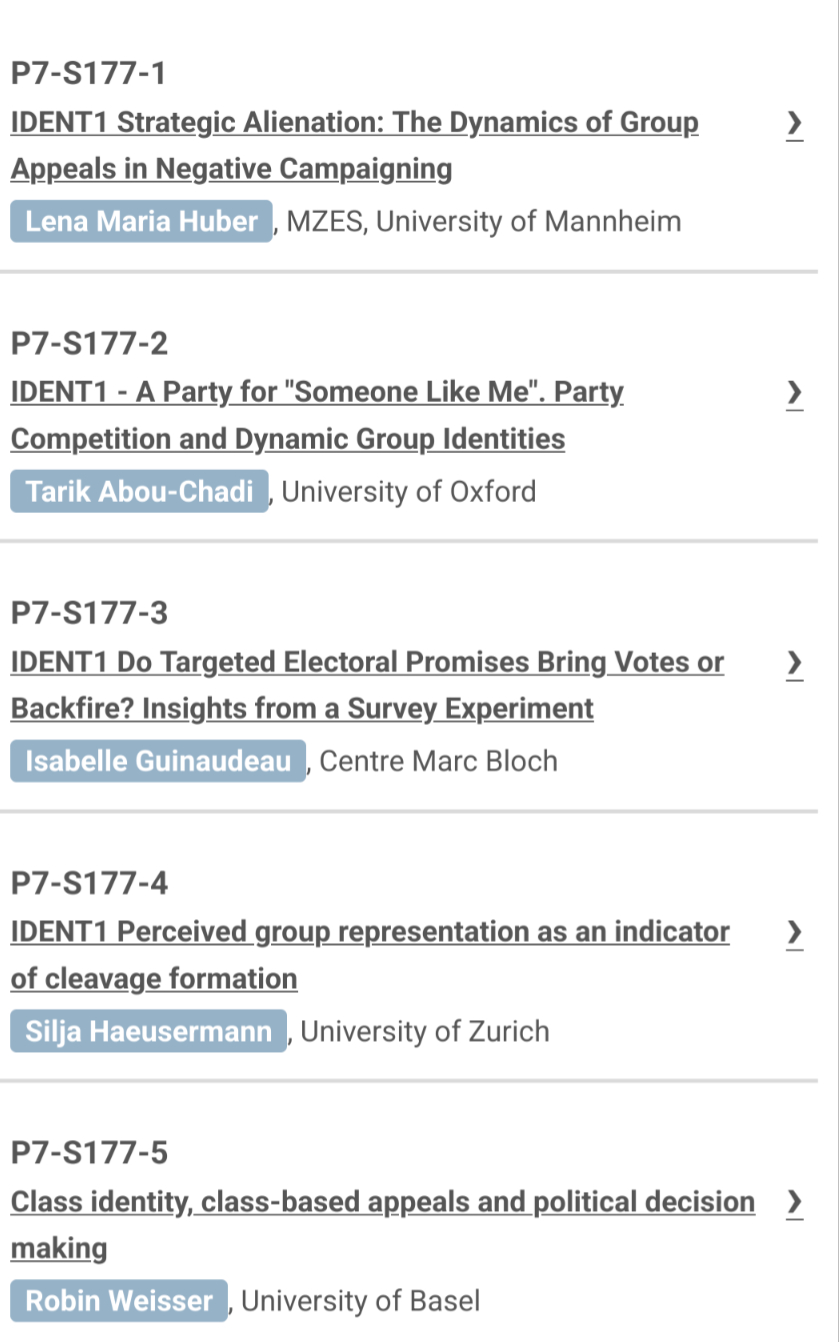This screenshot has height=1342, width=839.
Task: Select Lena Maria Huber author tag
Action: tap(141, 222)
